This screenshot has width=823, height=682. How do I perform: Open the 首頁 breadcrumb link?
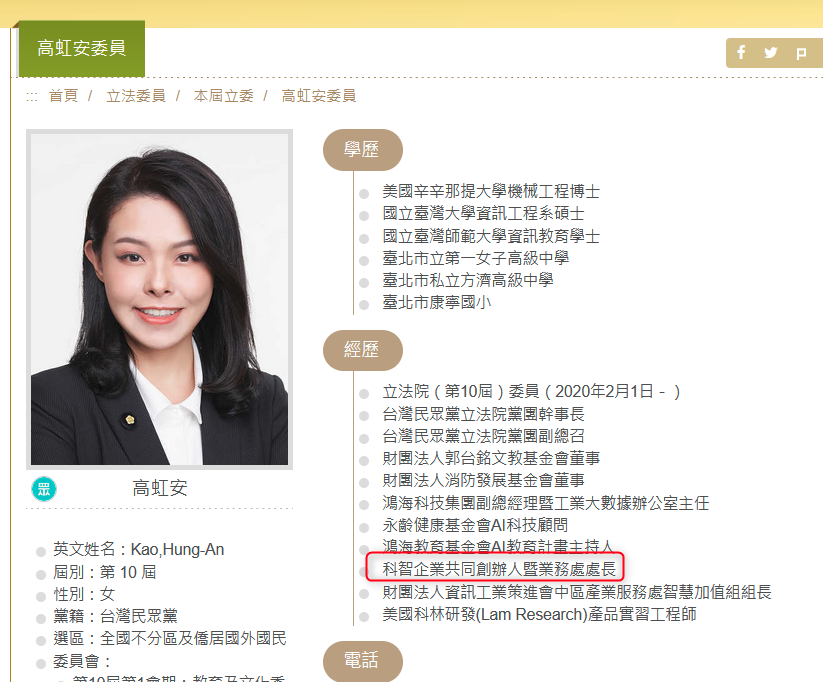(64, 96)
